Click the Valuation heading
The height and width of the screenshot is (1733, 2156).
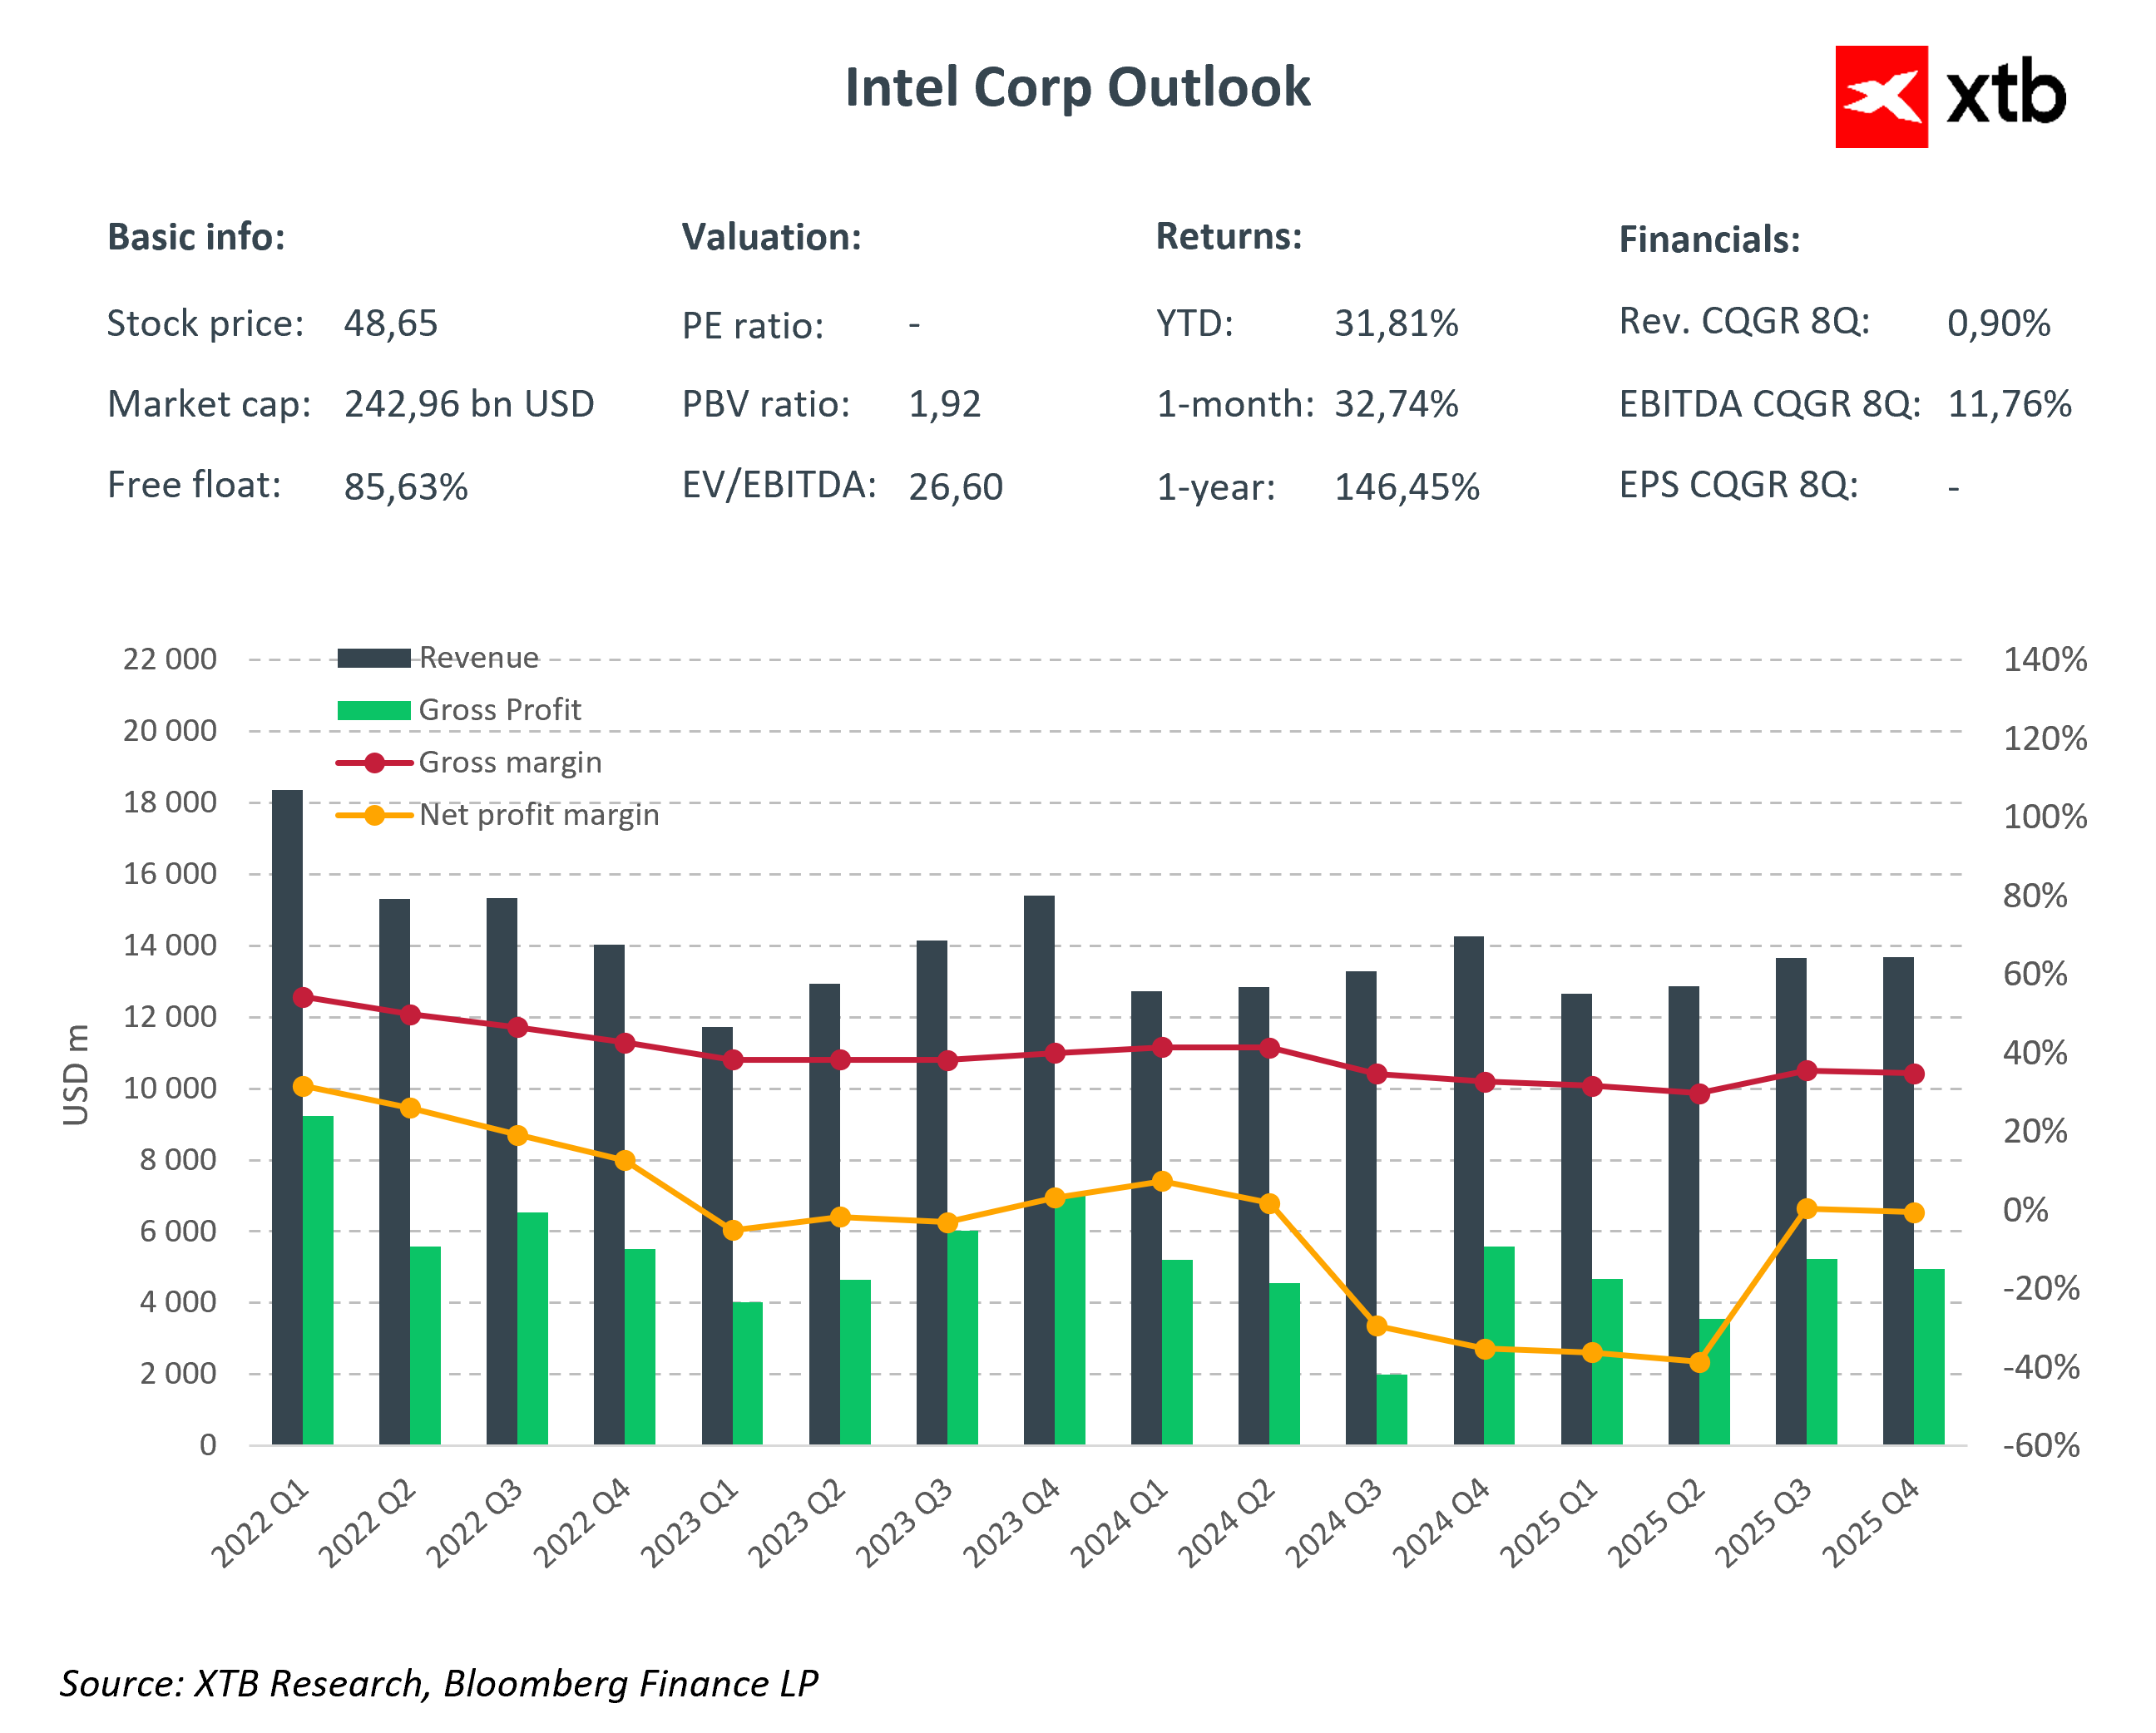pyautogui.click(x=771, y=237)
